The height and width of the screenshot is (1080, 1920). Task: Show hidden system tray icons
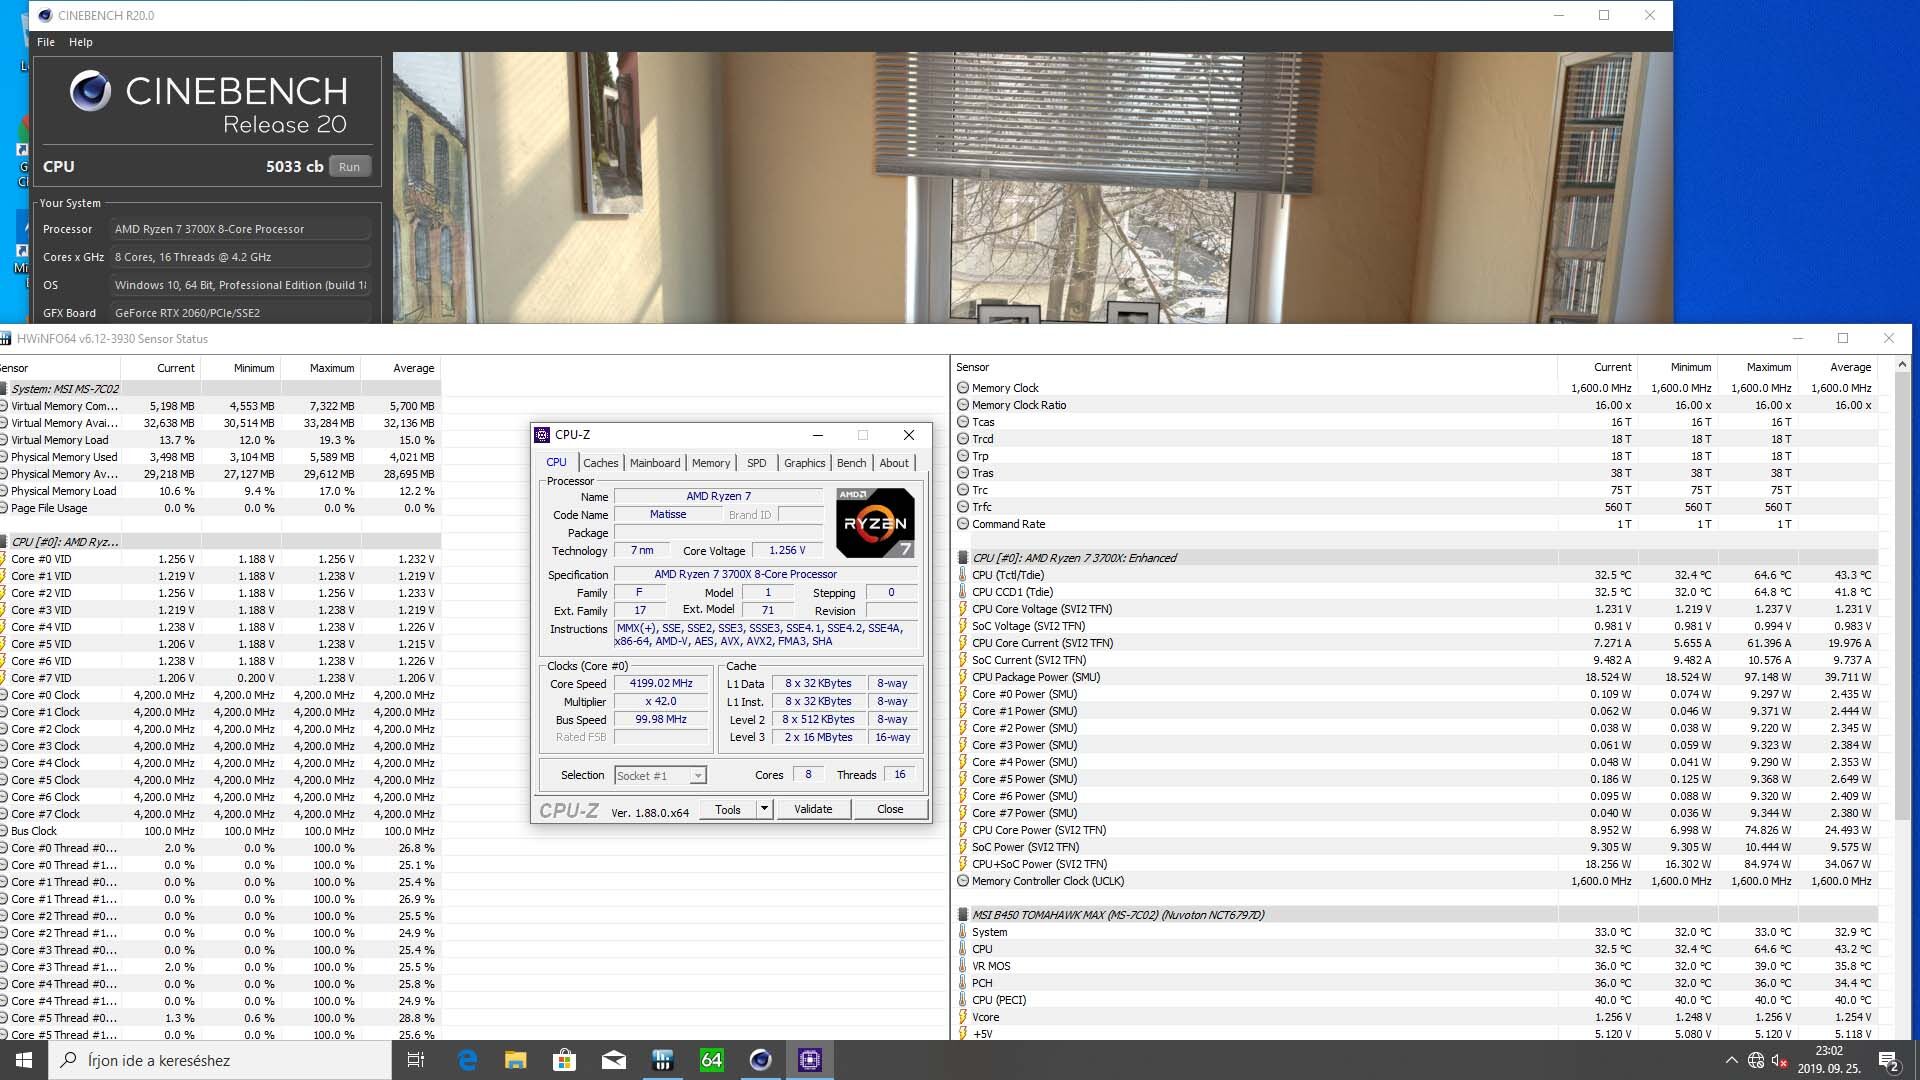1731,1060
